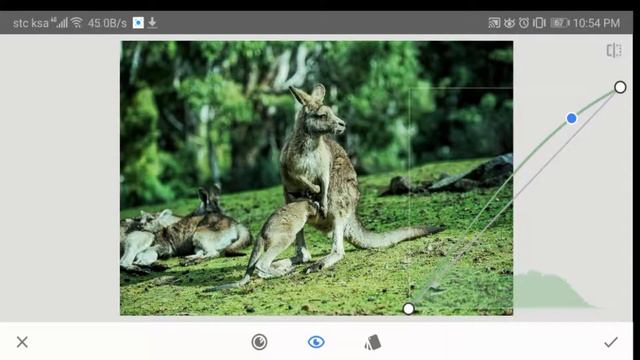Cancel the curves edit with X
This screenshot has height=360, width=640.
click(22, 342)
